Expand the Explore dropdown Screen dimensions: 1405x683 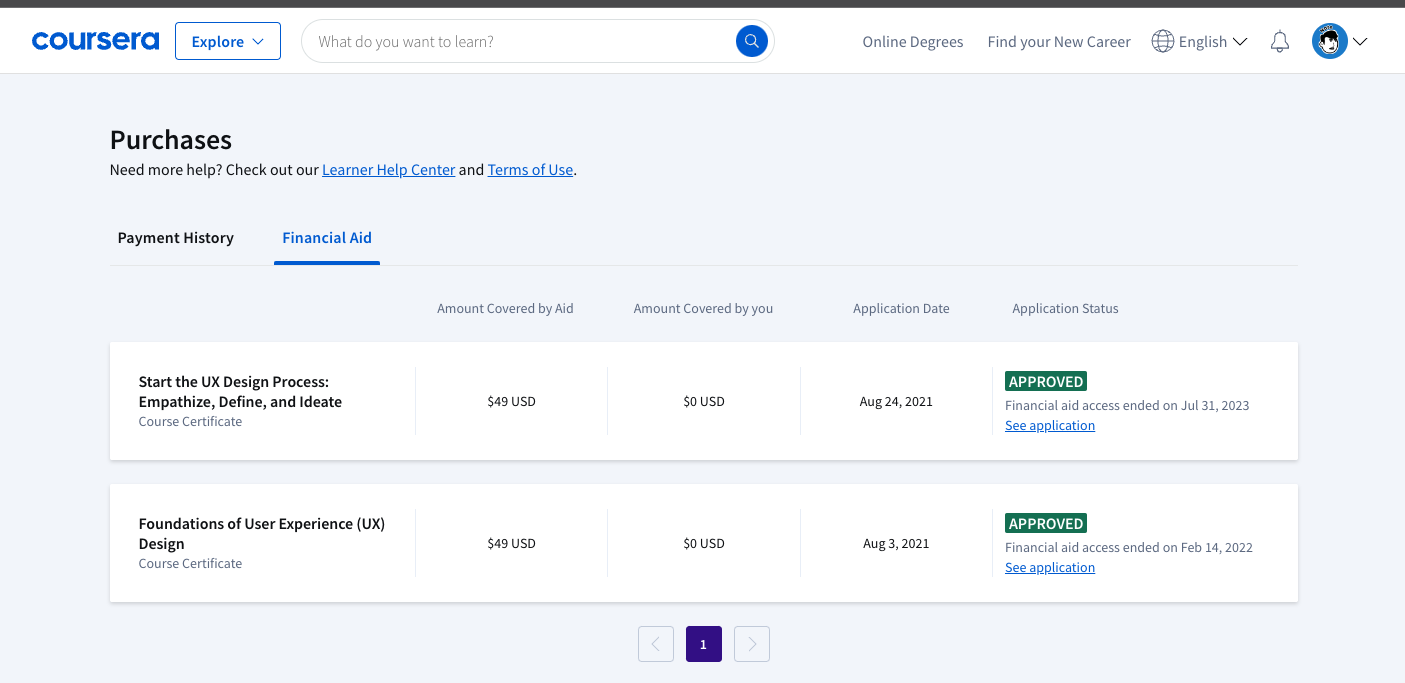click(228, 41)
